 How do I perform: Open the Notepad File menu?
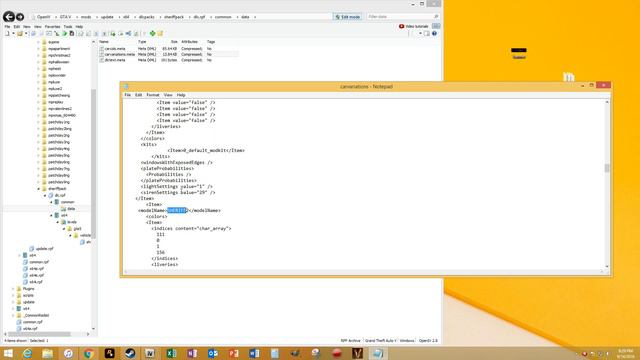128,95
